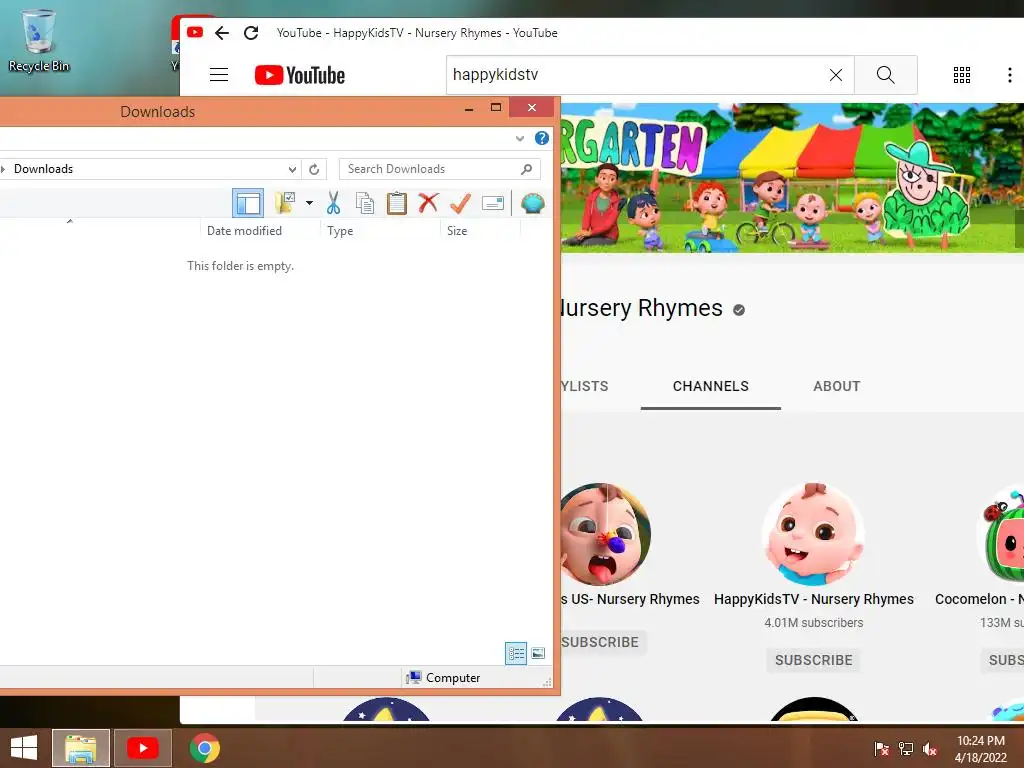Switch to Details view in Downloads

point(516,653)
